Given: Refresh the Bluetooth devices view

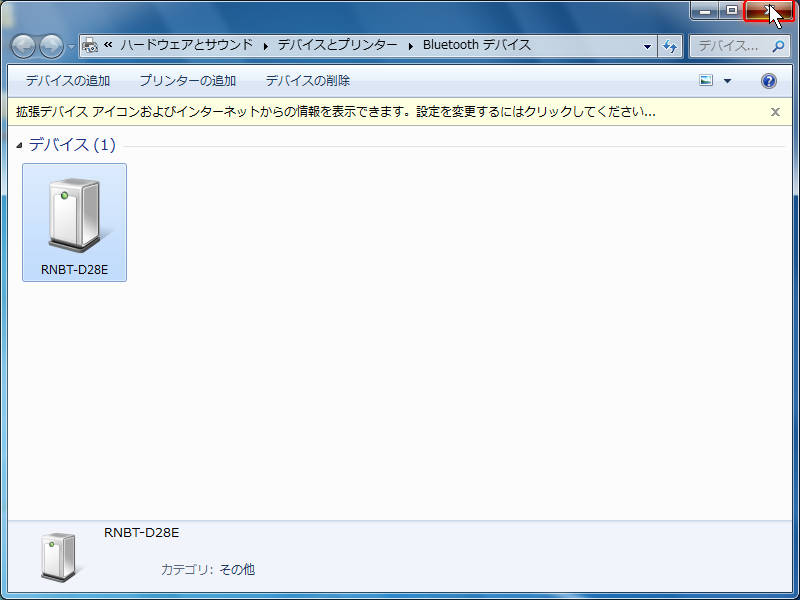Looking at the screenshot, I should pyautogui.click(x=670, y=46).
